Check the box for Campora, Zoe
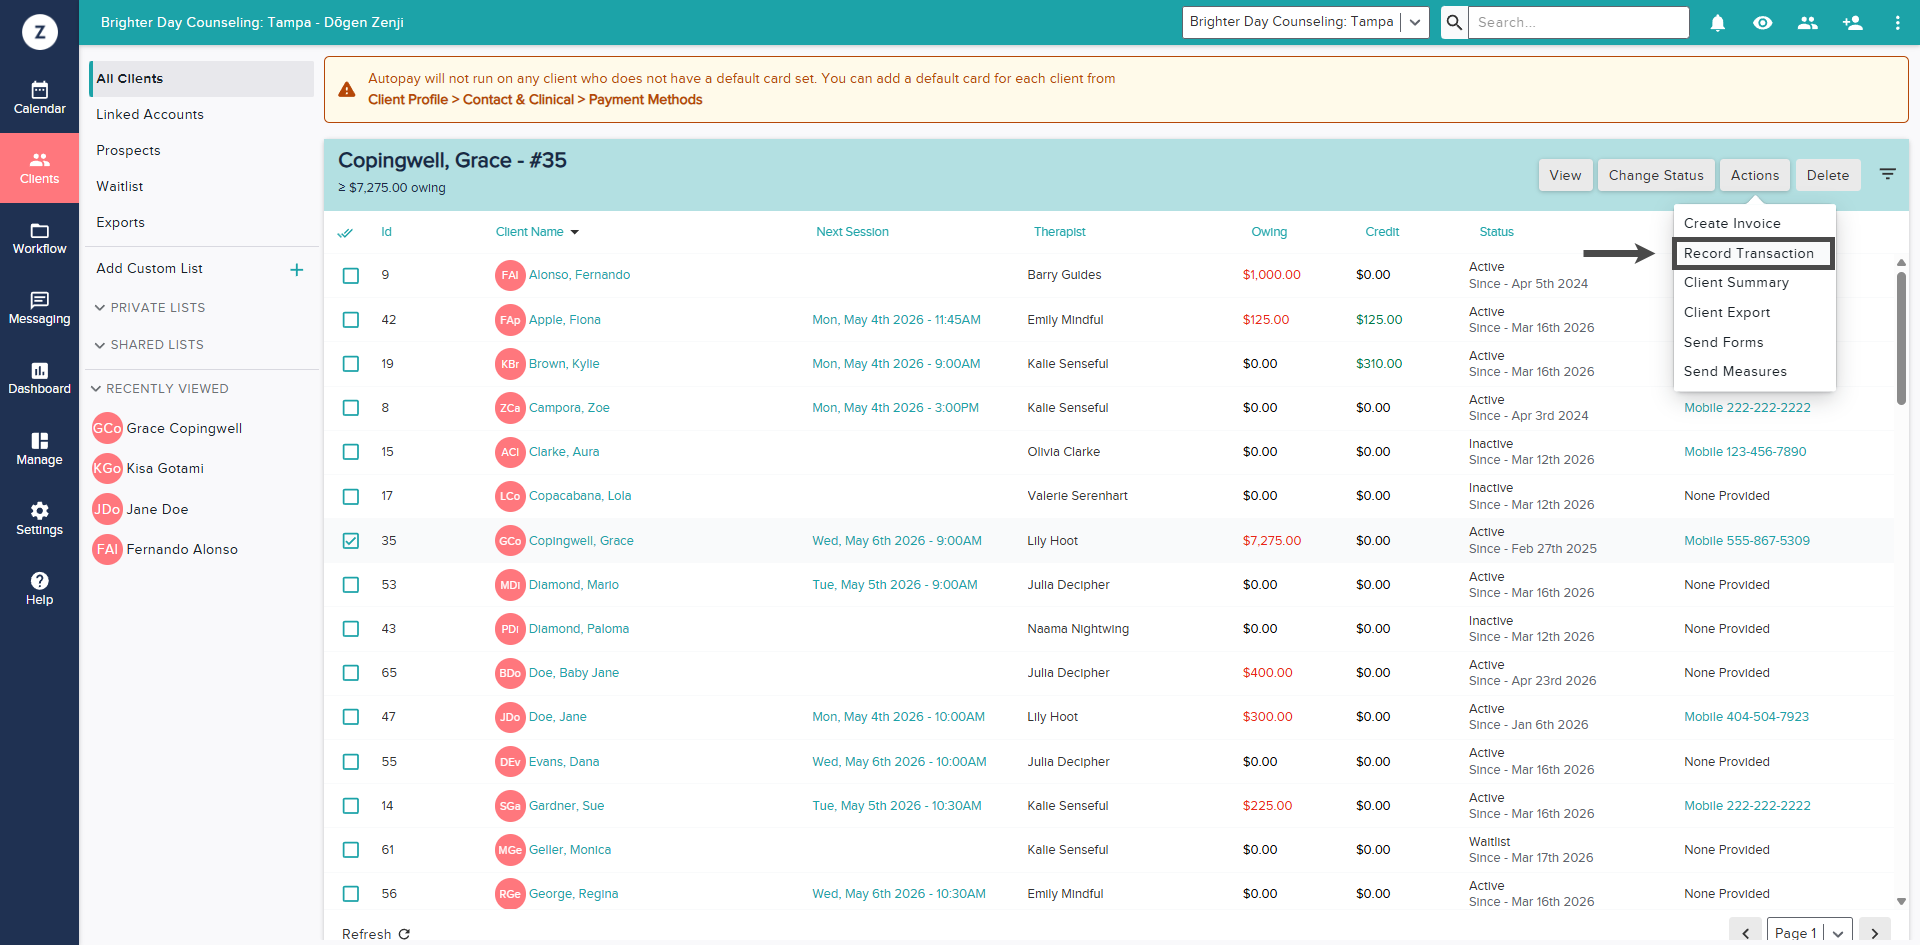 pos(351,408)
